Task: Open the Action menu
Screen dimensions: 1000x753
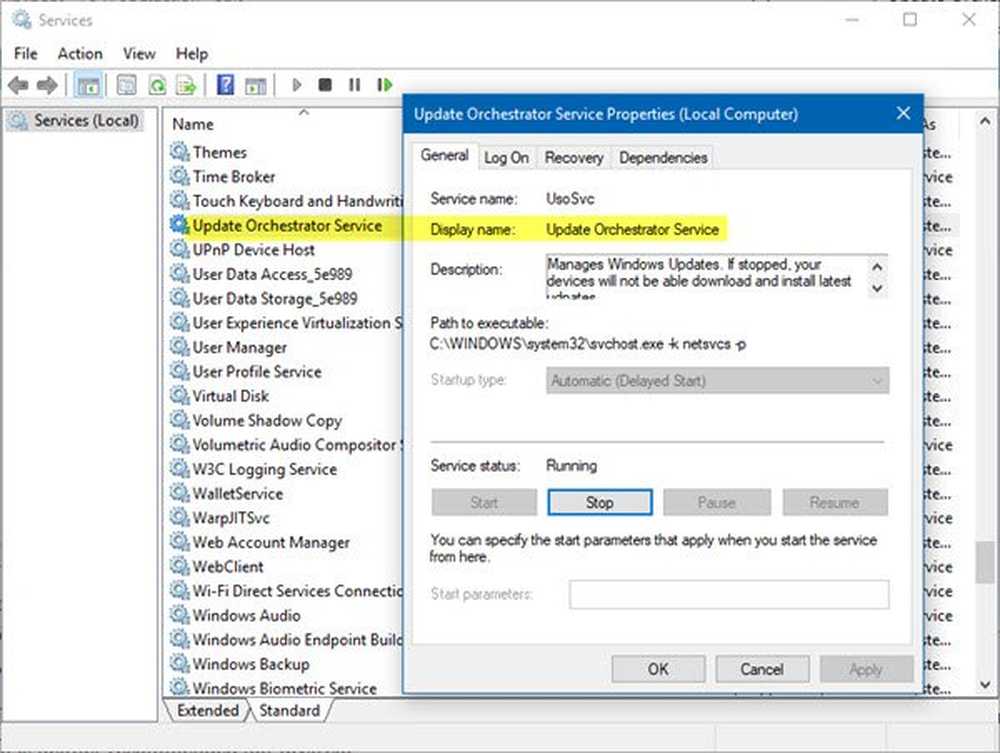Action: point(79,53)
